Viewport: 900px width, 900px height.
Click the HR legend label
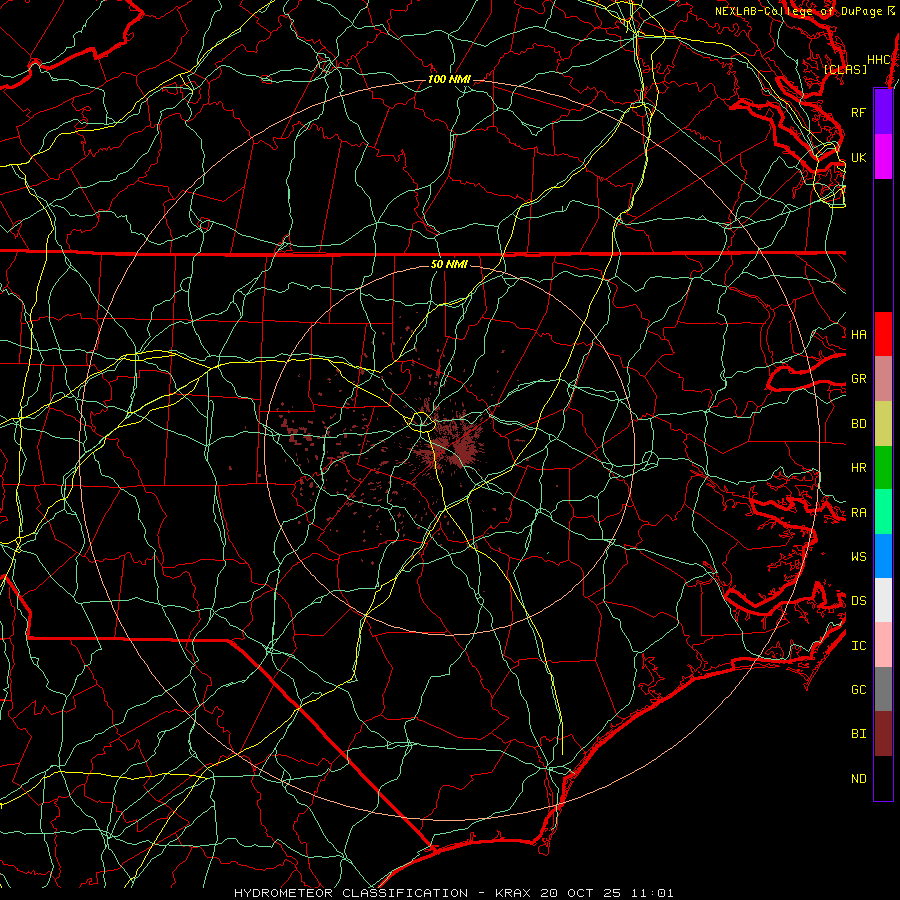point(858,468)
